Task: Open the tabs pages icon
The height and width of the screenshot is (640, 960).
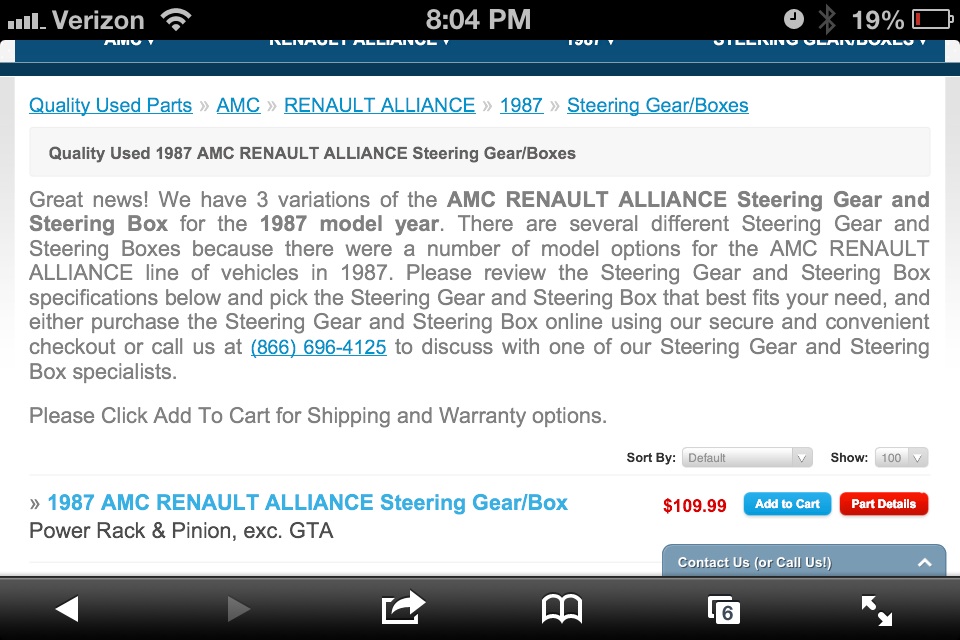Action: [724, 610]
